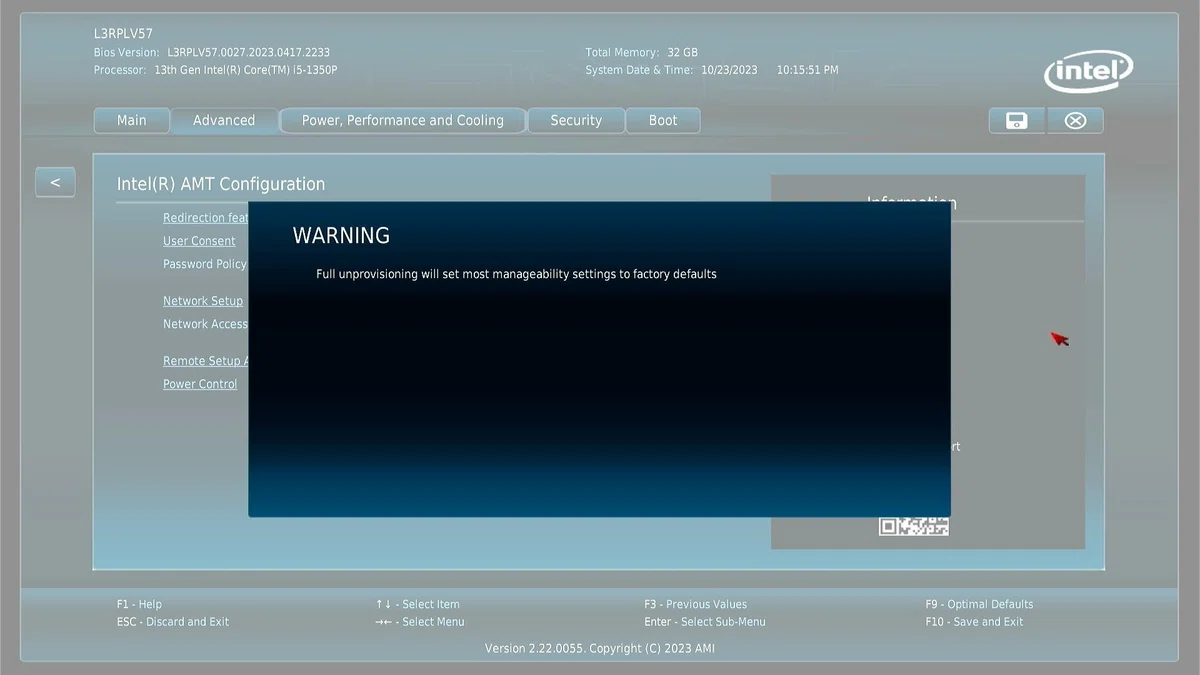Click the Enter - Select Sub-Menu hint

pyautogui.click(x=705, y=622)
